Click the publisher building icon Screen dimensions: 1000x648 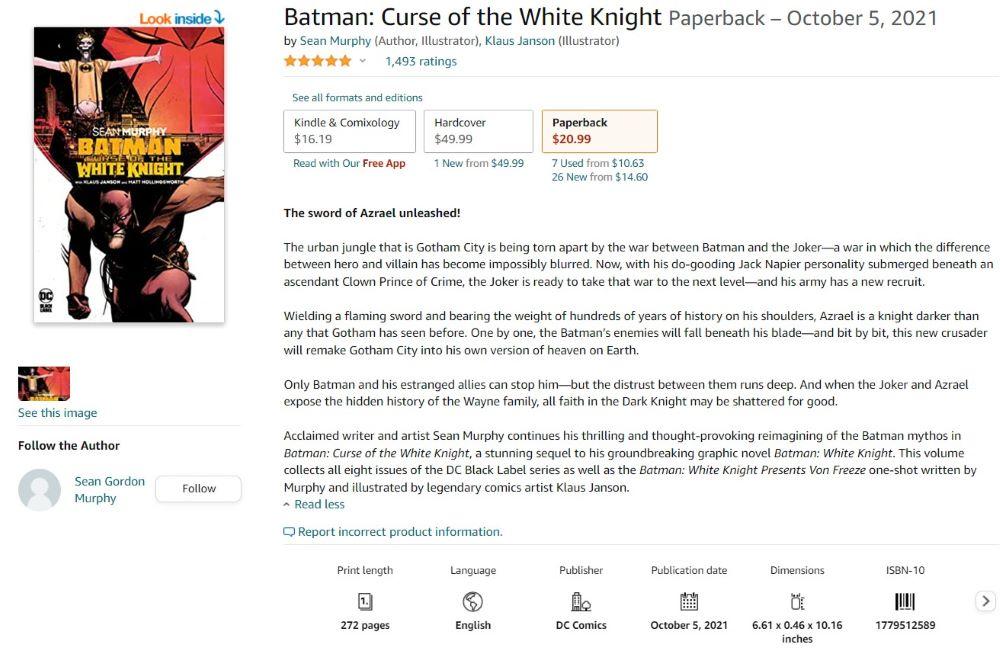point(581,601)
